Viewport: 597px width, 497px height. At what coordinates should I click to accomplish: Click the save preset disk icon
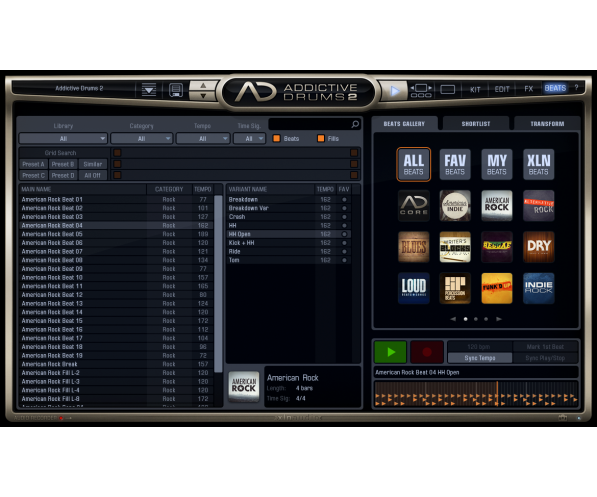pyautogui.click(x=176, y=90)
